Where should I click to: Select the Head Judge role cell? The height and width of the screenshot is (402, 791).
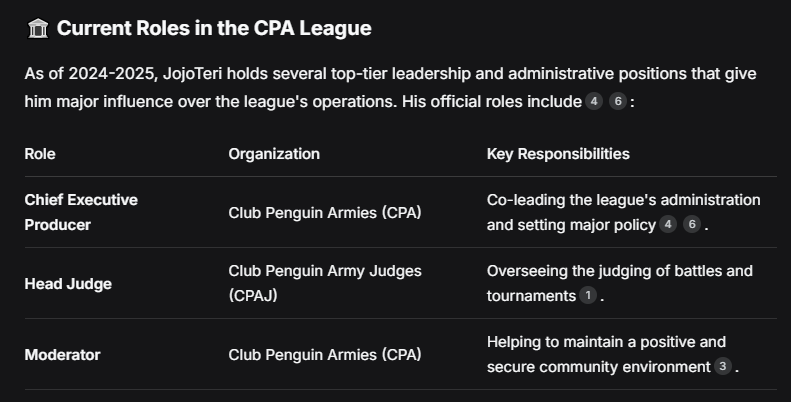tap(68, 284)
